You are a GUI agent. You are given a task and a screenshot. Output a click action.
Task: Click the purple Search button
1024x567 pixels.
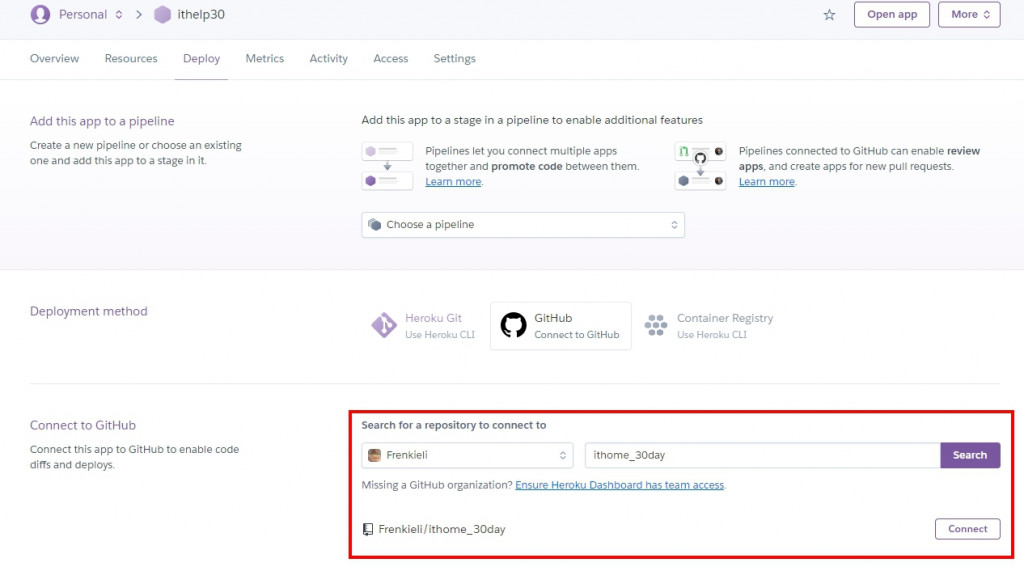point(970,455)
